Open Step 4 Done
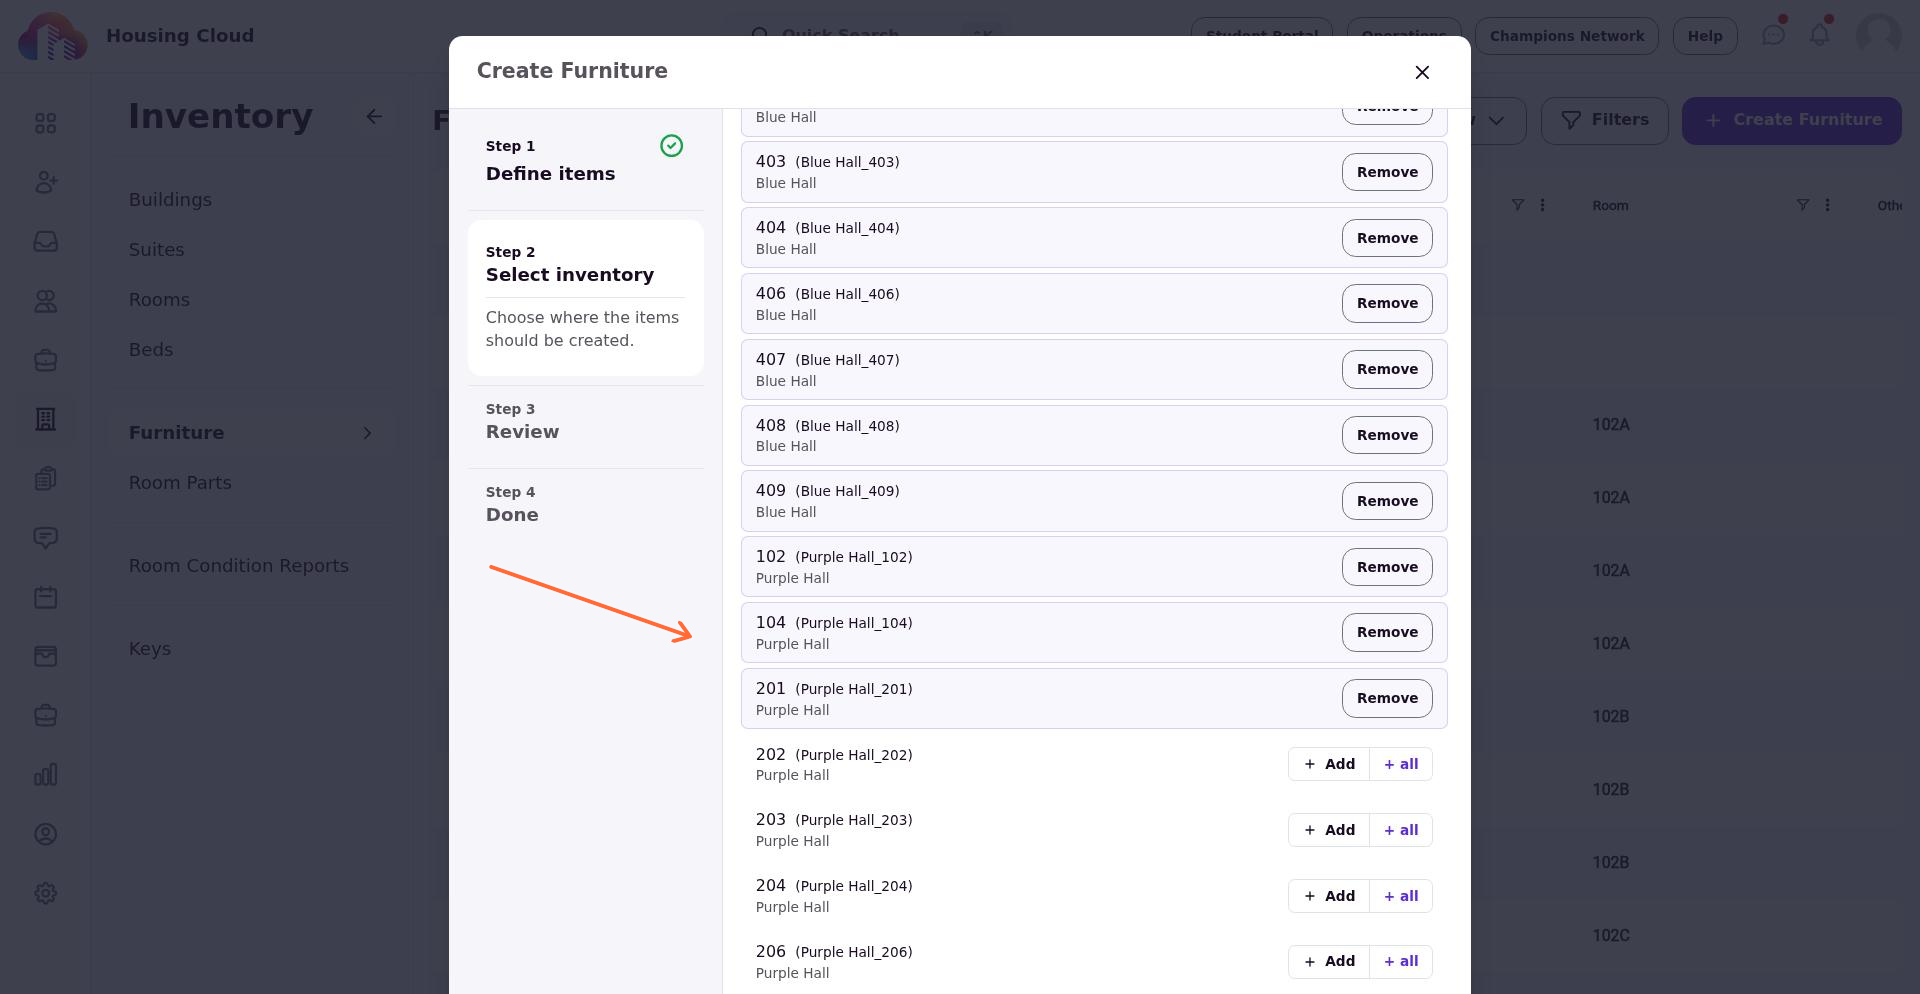 [x=585, y=504]
